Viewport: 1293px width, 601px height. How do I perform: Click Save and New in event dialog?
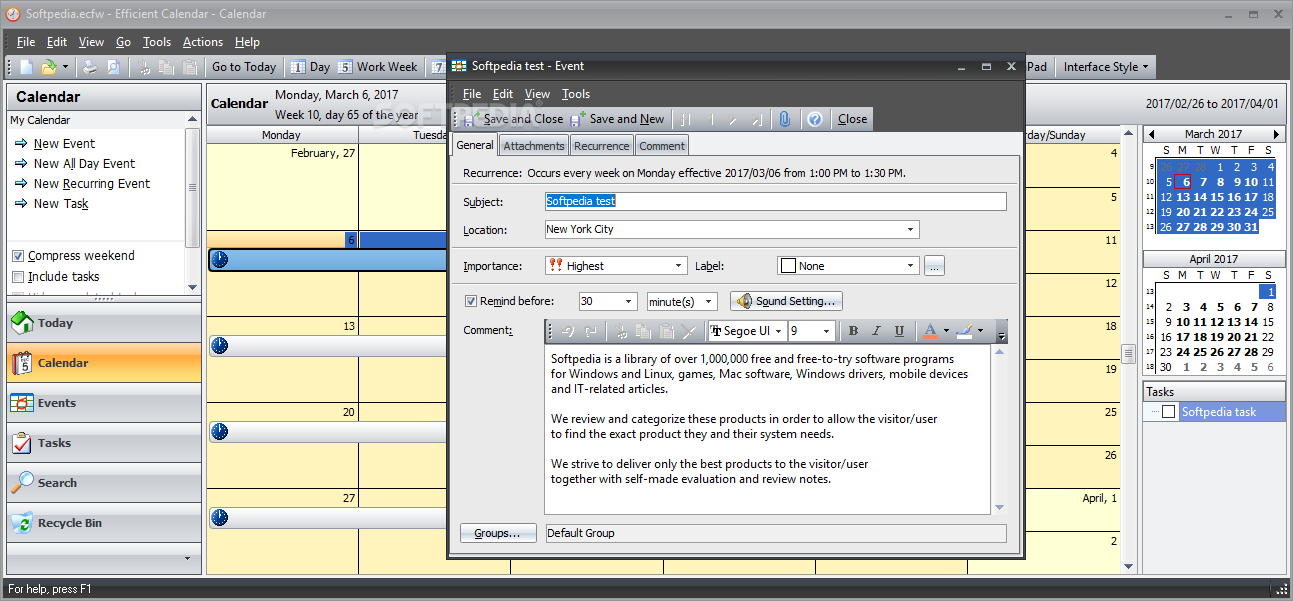tap(618, 119)
